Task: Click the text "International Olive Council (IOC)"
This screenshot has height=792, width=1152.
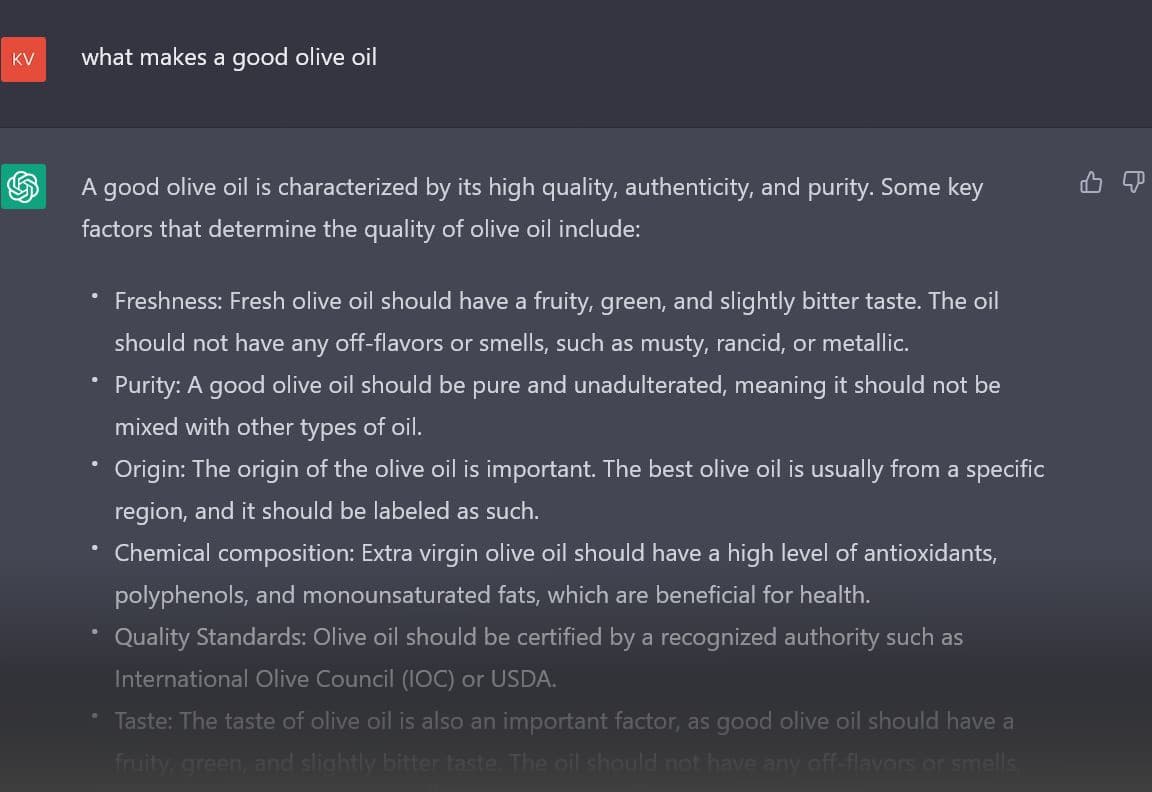Action: (284, 679)
